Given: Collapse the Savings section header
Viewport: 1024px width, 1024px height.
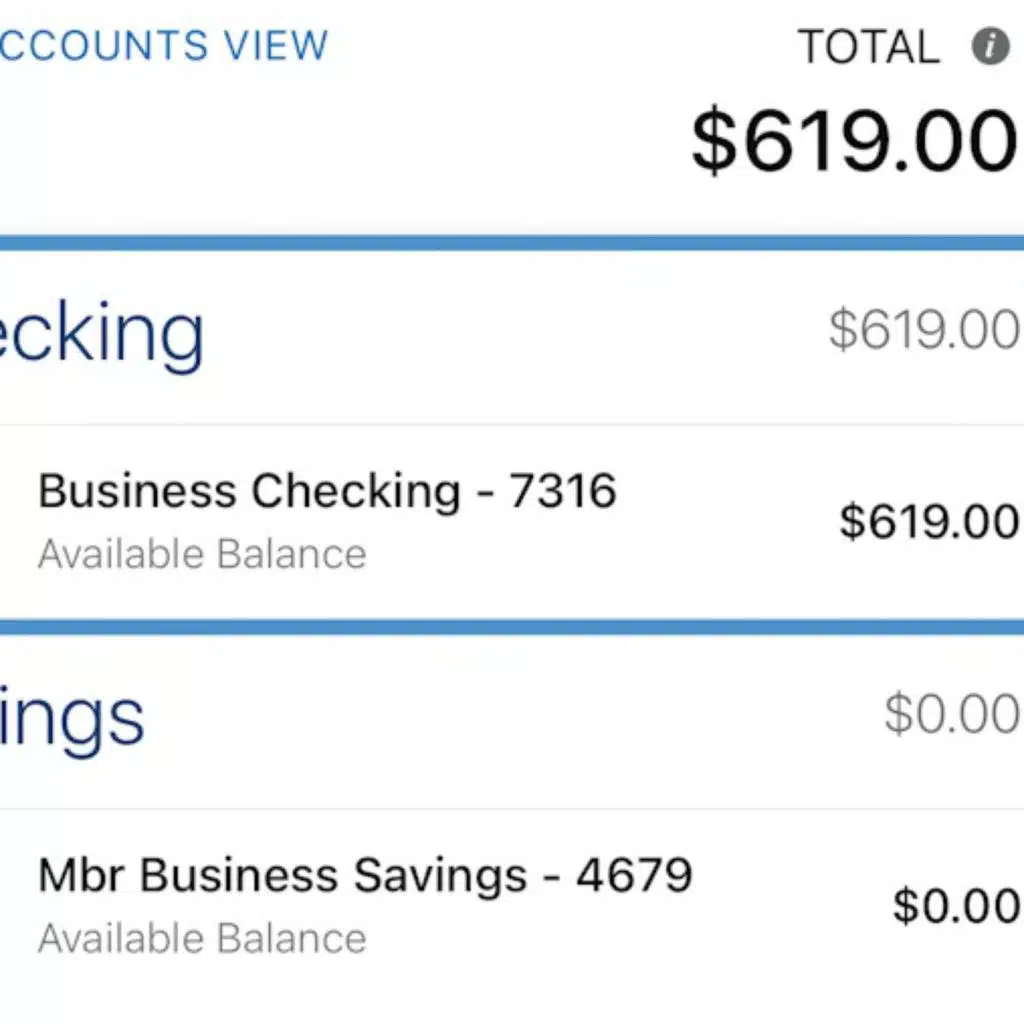Looking at the screenshot, I should (x=72, y=717).
